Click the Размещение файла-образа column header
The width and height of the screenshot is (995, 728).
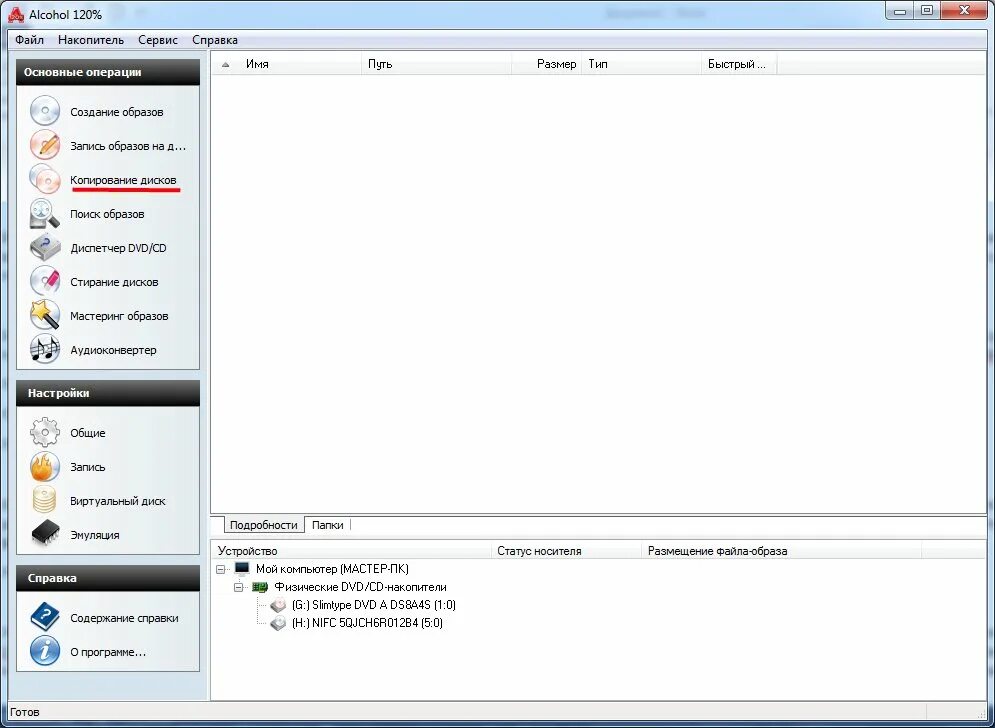tap(782, 551)
